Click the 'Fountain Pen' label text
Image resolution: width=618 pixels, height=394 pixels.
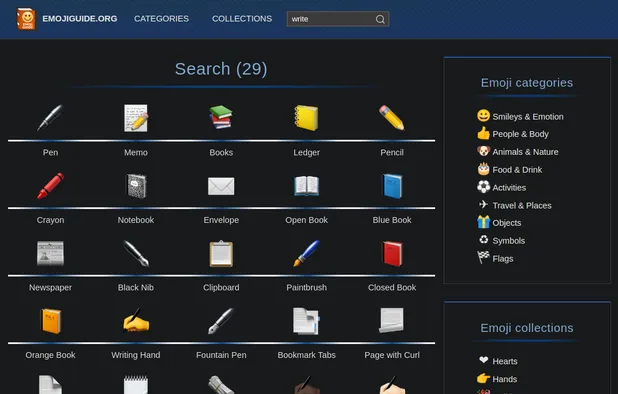click(x=221, y=355)
